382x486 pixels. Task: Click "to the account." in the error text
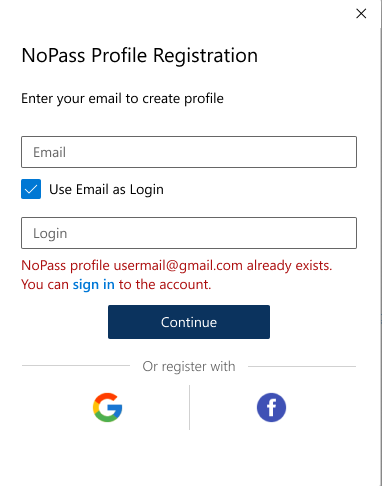click(x=165, y=285)
